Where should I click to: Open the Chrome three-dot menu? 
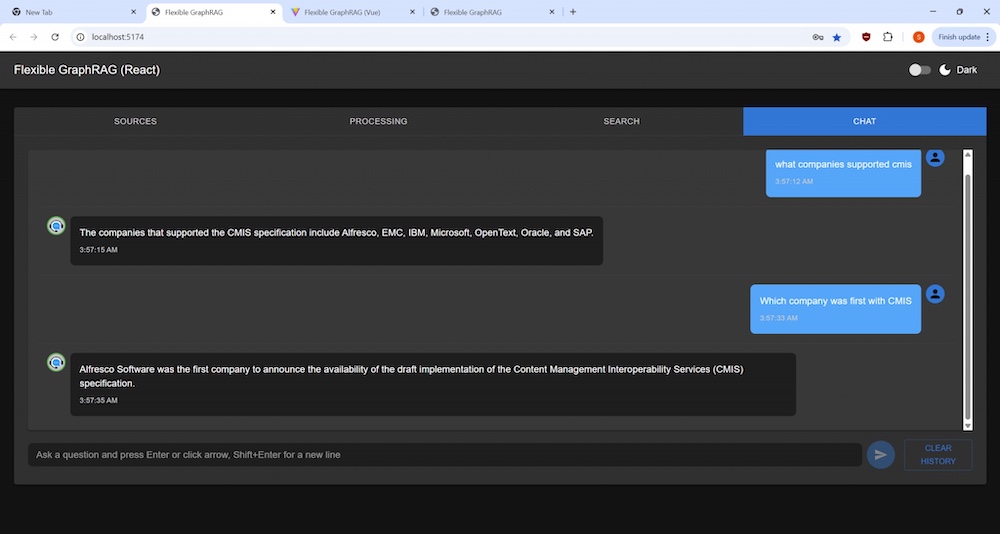coord(987,37)
